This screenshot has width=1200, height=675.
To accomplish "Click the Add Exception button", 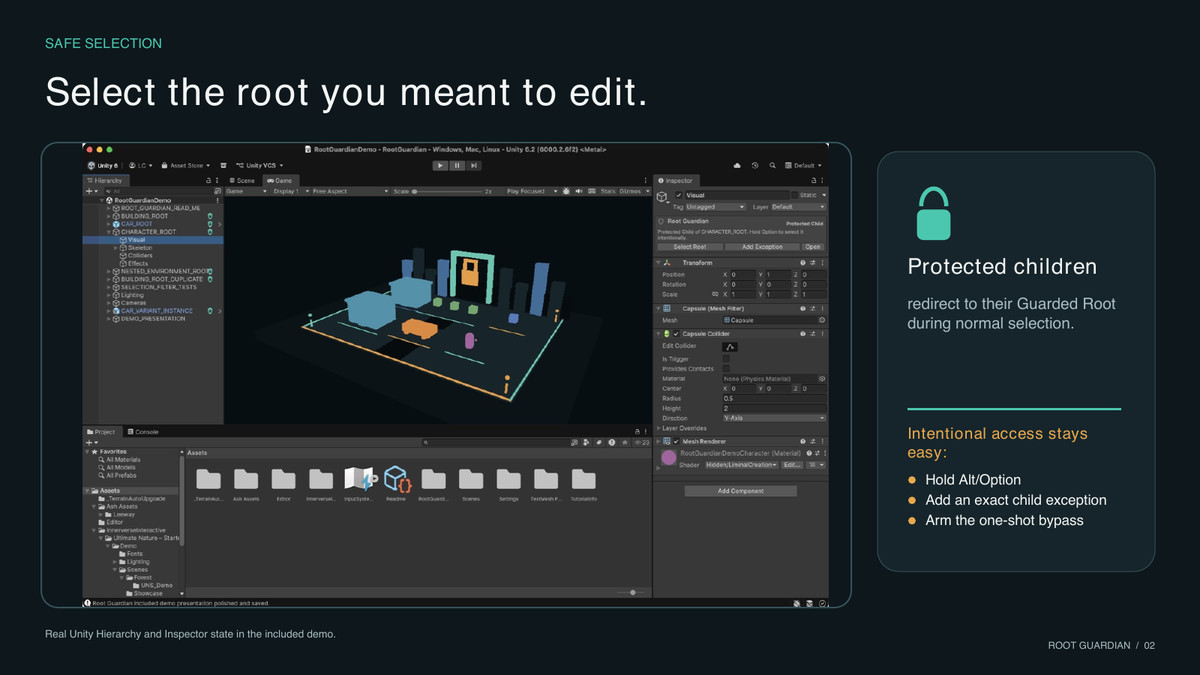I will (762, 247).
